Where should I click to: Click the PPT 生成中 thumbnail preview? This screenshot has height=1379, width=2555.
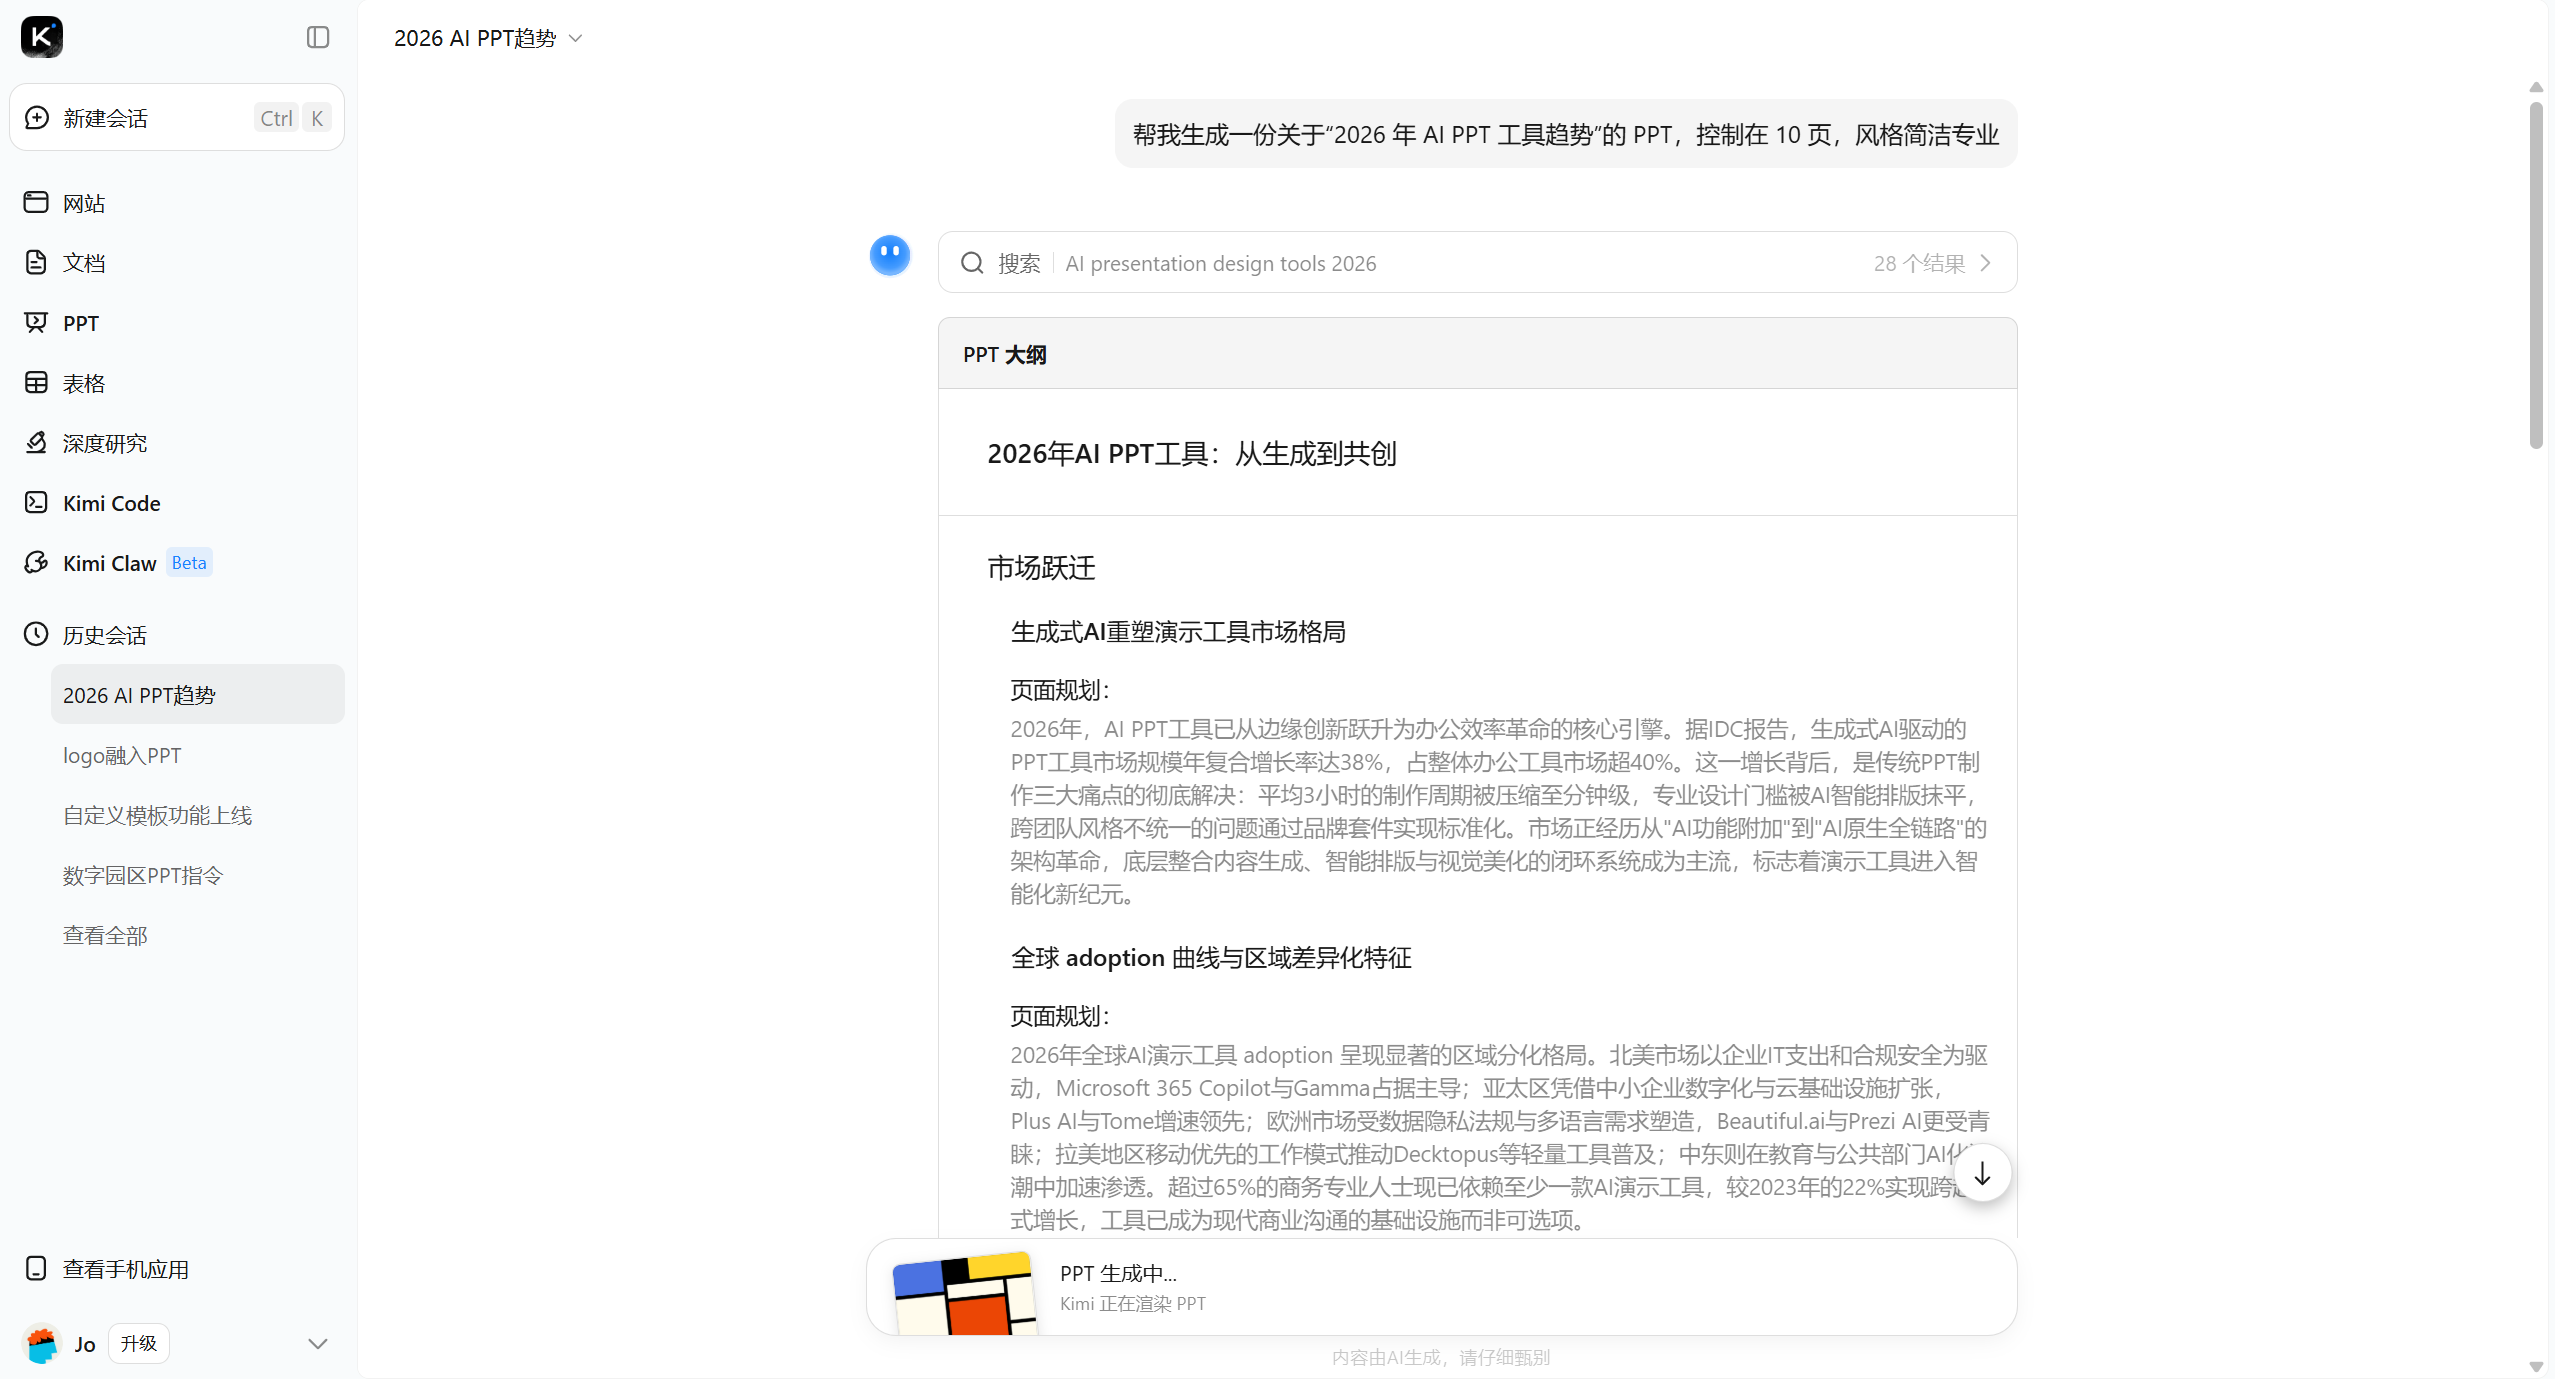point(964,1292)
